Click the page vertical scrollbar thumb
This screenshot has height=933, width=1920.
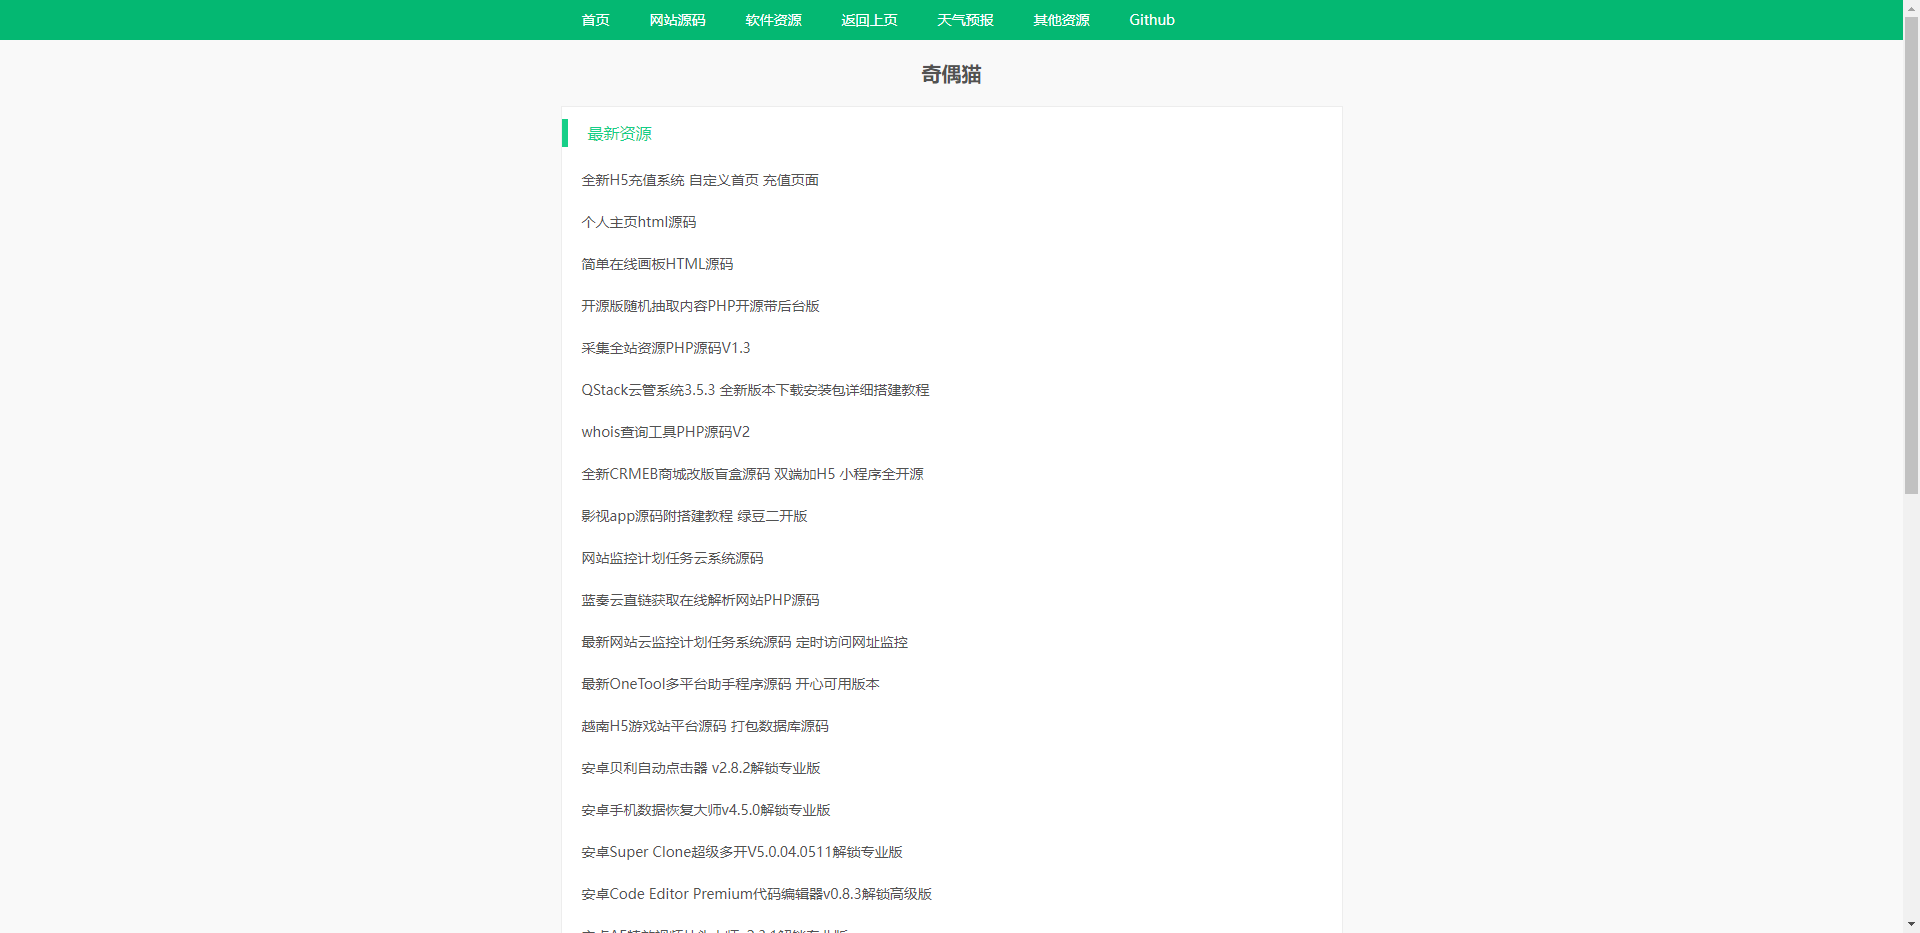point(1911,255)
